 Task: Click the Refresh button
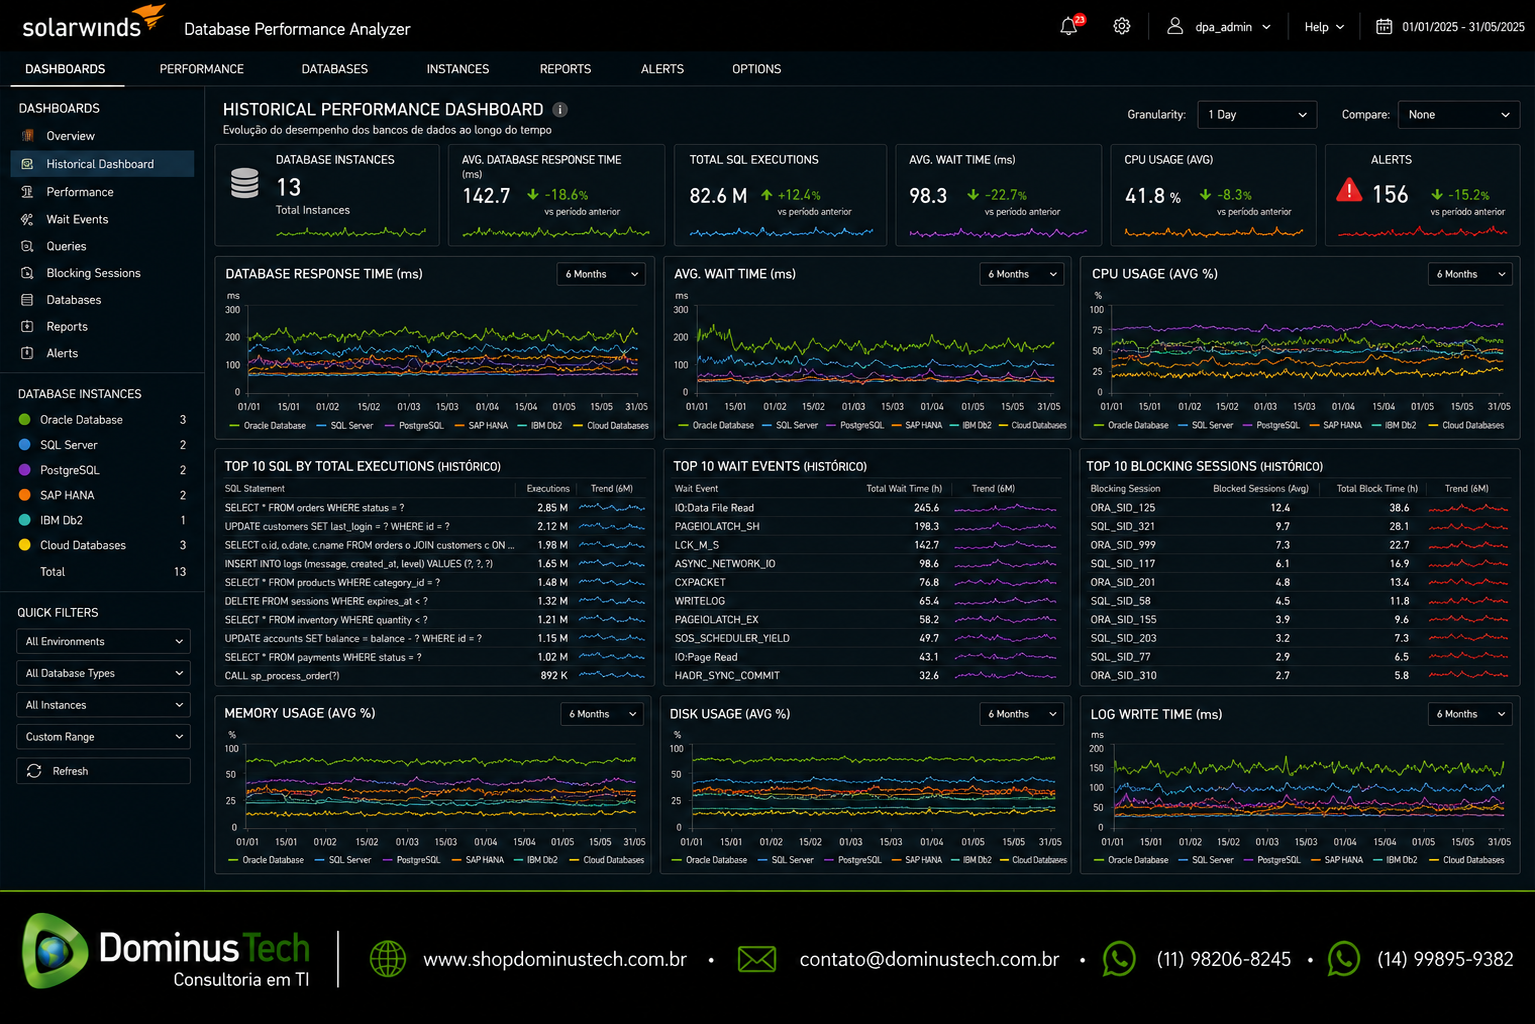103,771
